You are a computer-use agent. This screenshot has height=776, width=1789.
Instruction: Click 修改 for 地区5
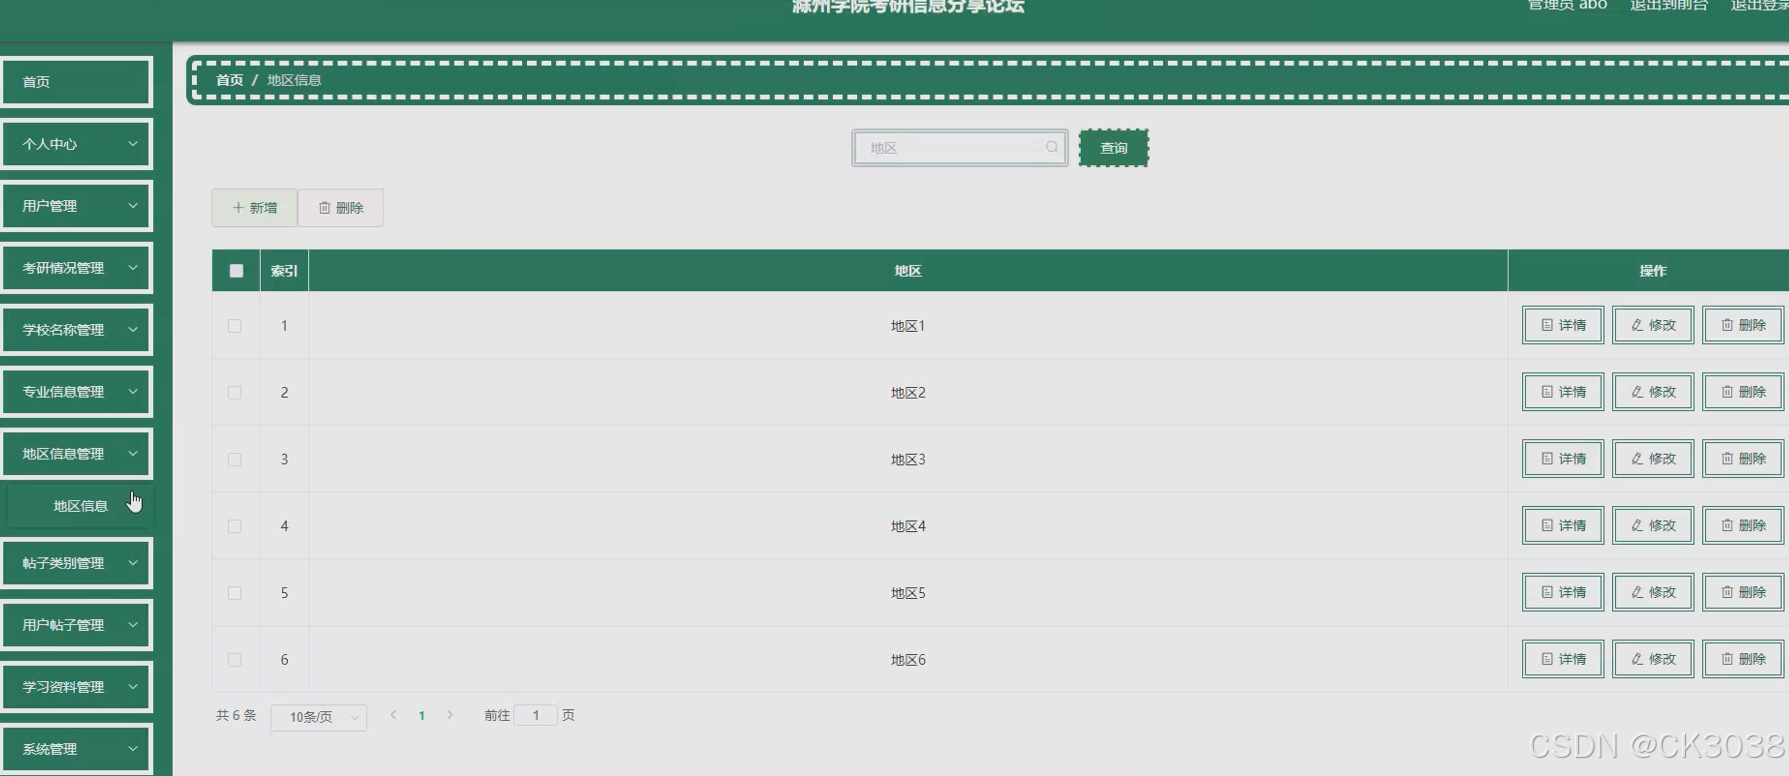point(1653,592)
